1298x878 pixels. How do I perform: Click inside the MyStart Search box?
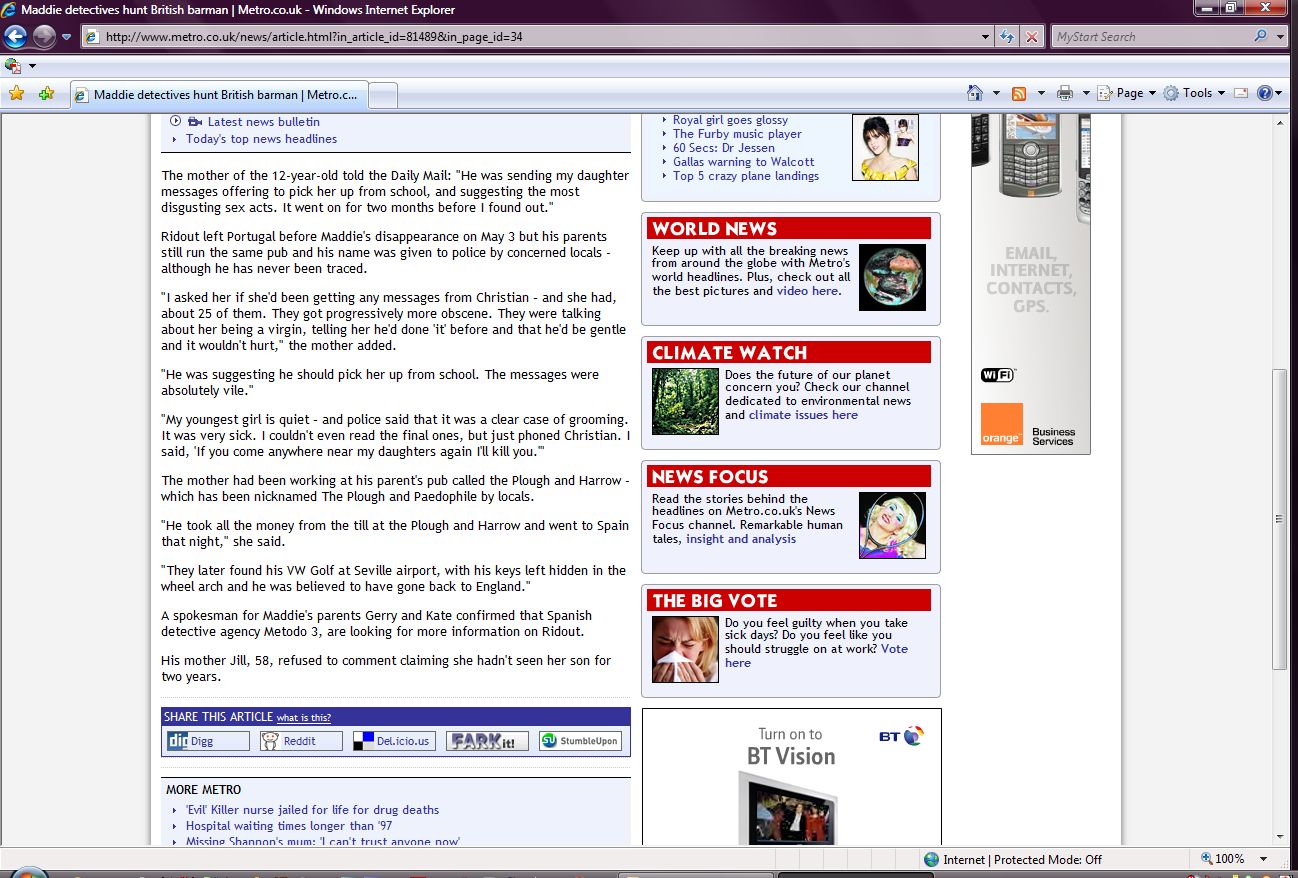pos(1150,37)
